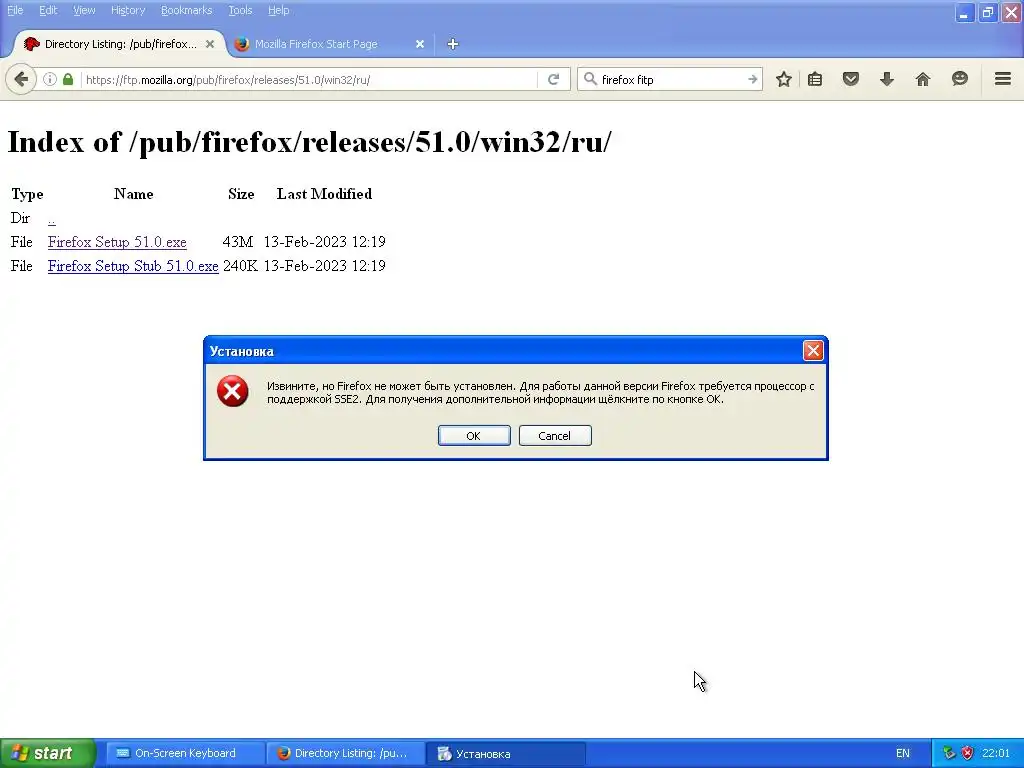Show bookmarks list icon
This screenshot has width=1024, height=768.
tap(814, 79)
